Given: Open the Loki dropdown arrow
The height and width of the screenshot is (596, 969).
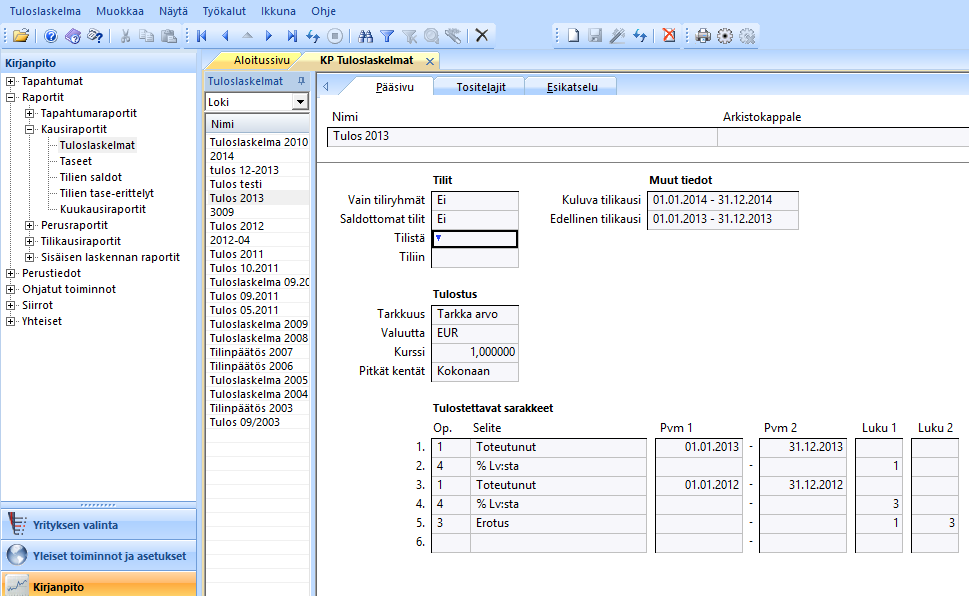Looking at the screenshot, I should [x=300, y=102].
